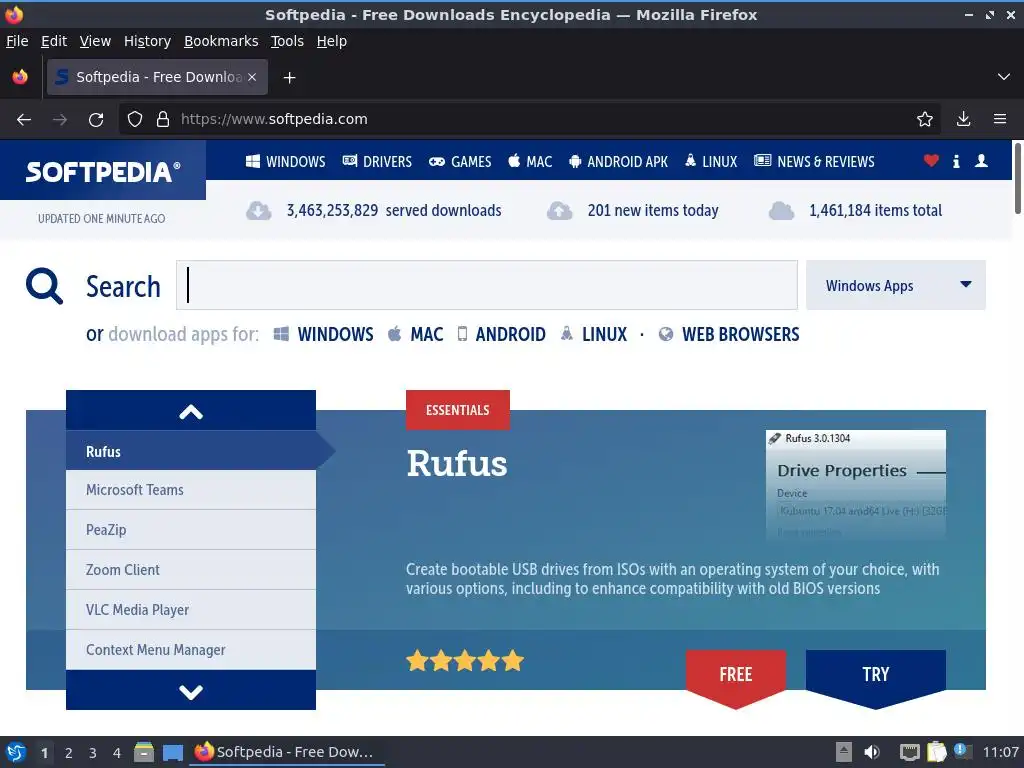List all tabs using the chevron
The width and height of the screenshot is (1024, 768).
[1004, 77]
